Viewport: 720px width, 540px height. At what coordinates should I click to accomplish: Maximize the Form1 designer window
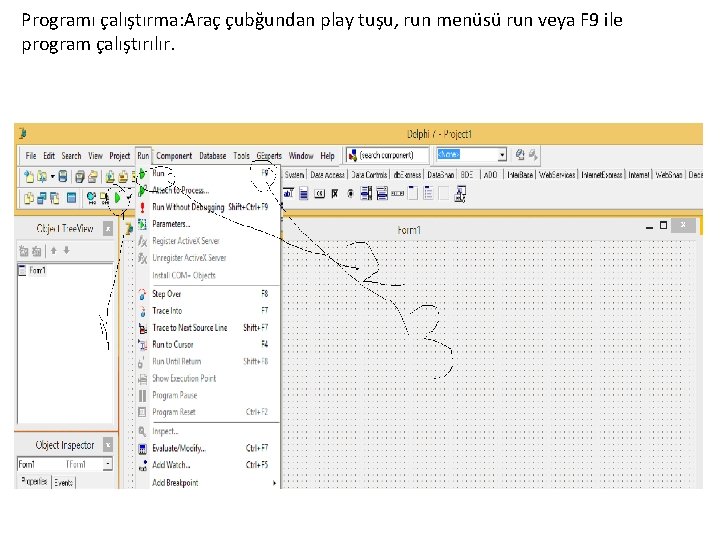[663, 225]
